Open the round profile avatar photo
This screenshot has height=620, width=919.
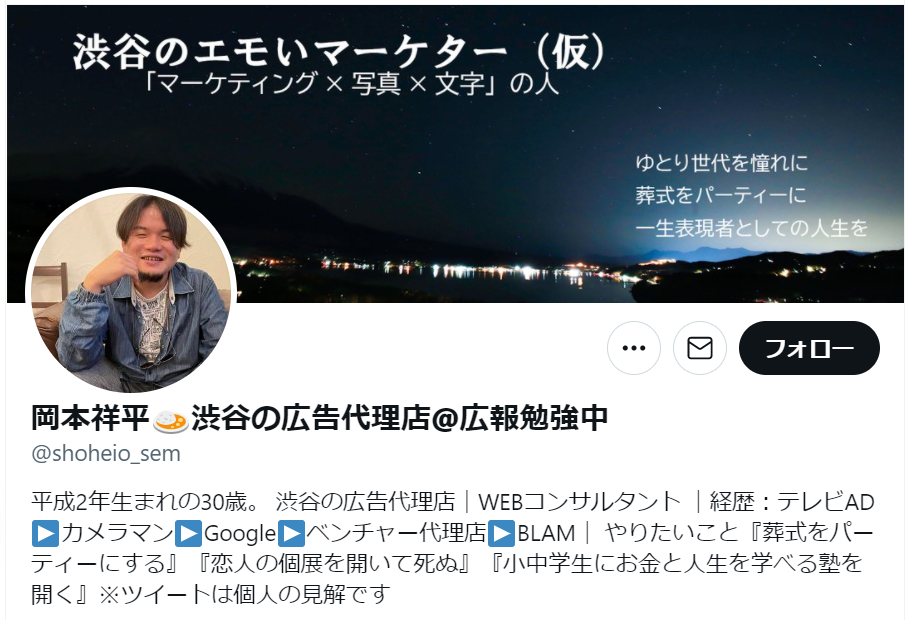click(132, 292)
